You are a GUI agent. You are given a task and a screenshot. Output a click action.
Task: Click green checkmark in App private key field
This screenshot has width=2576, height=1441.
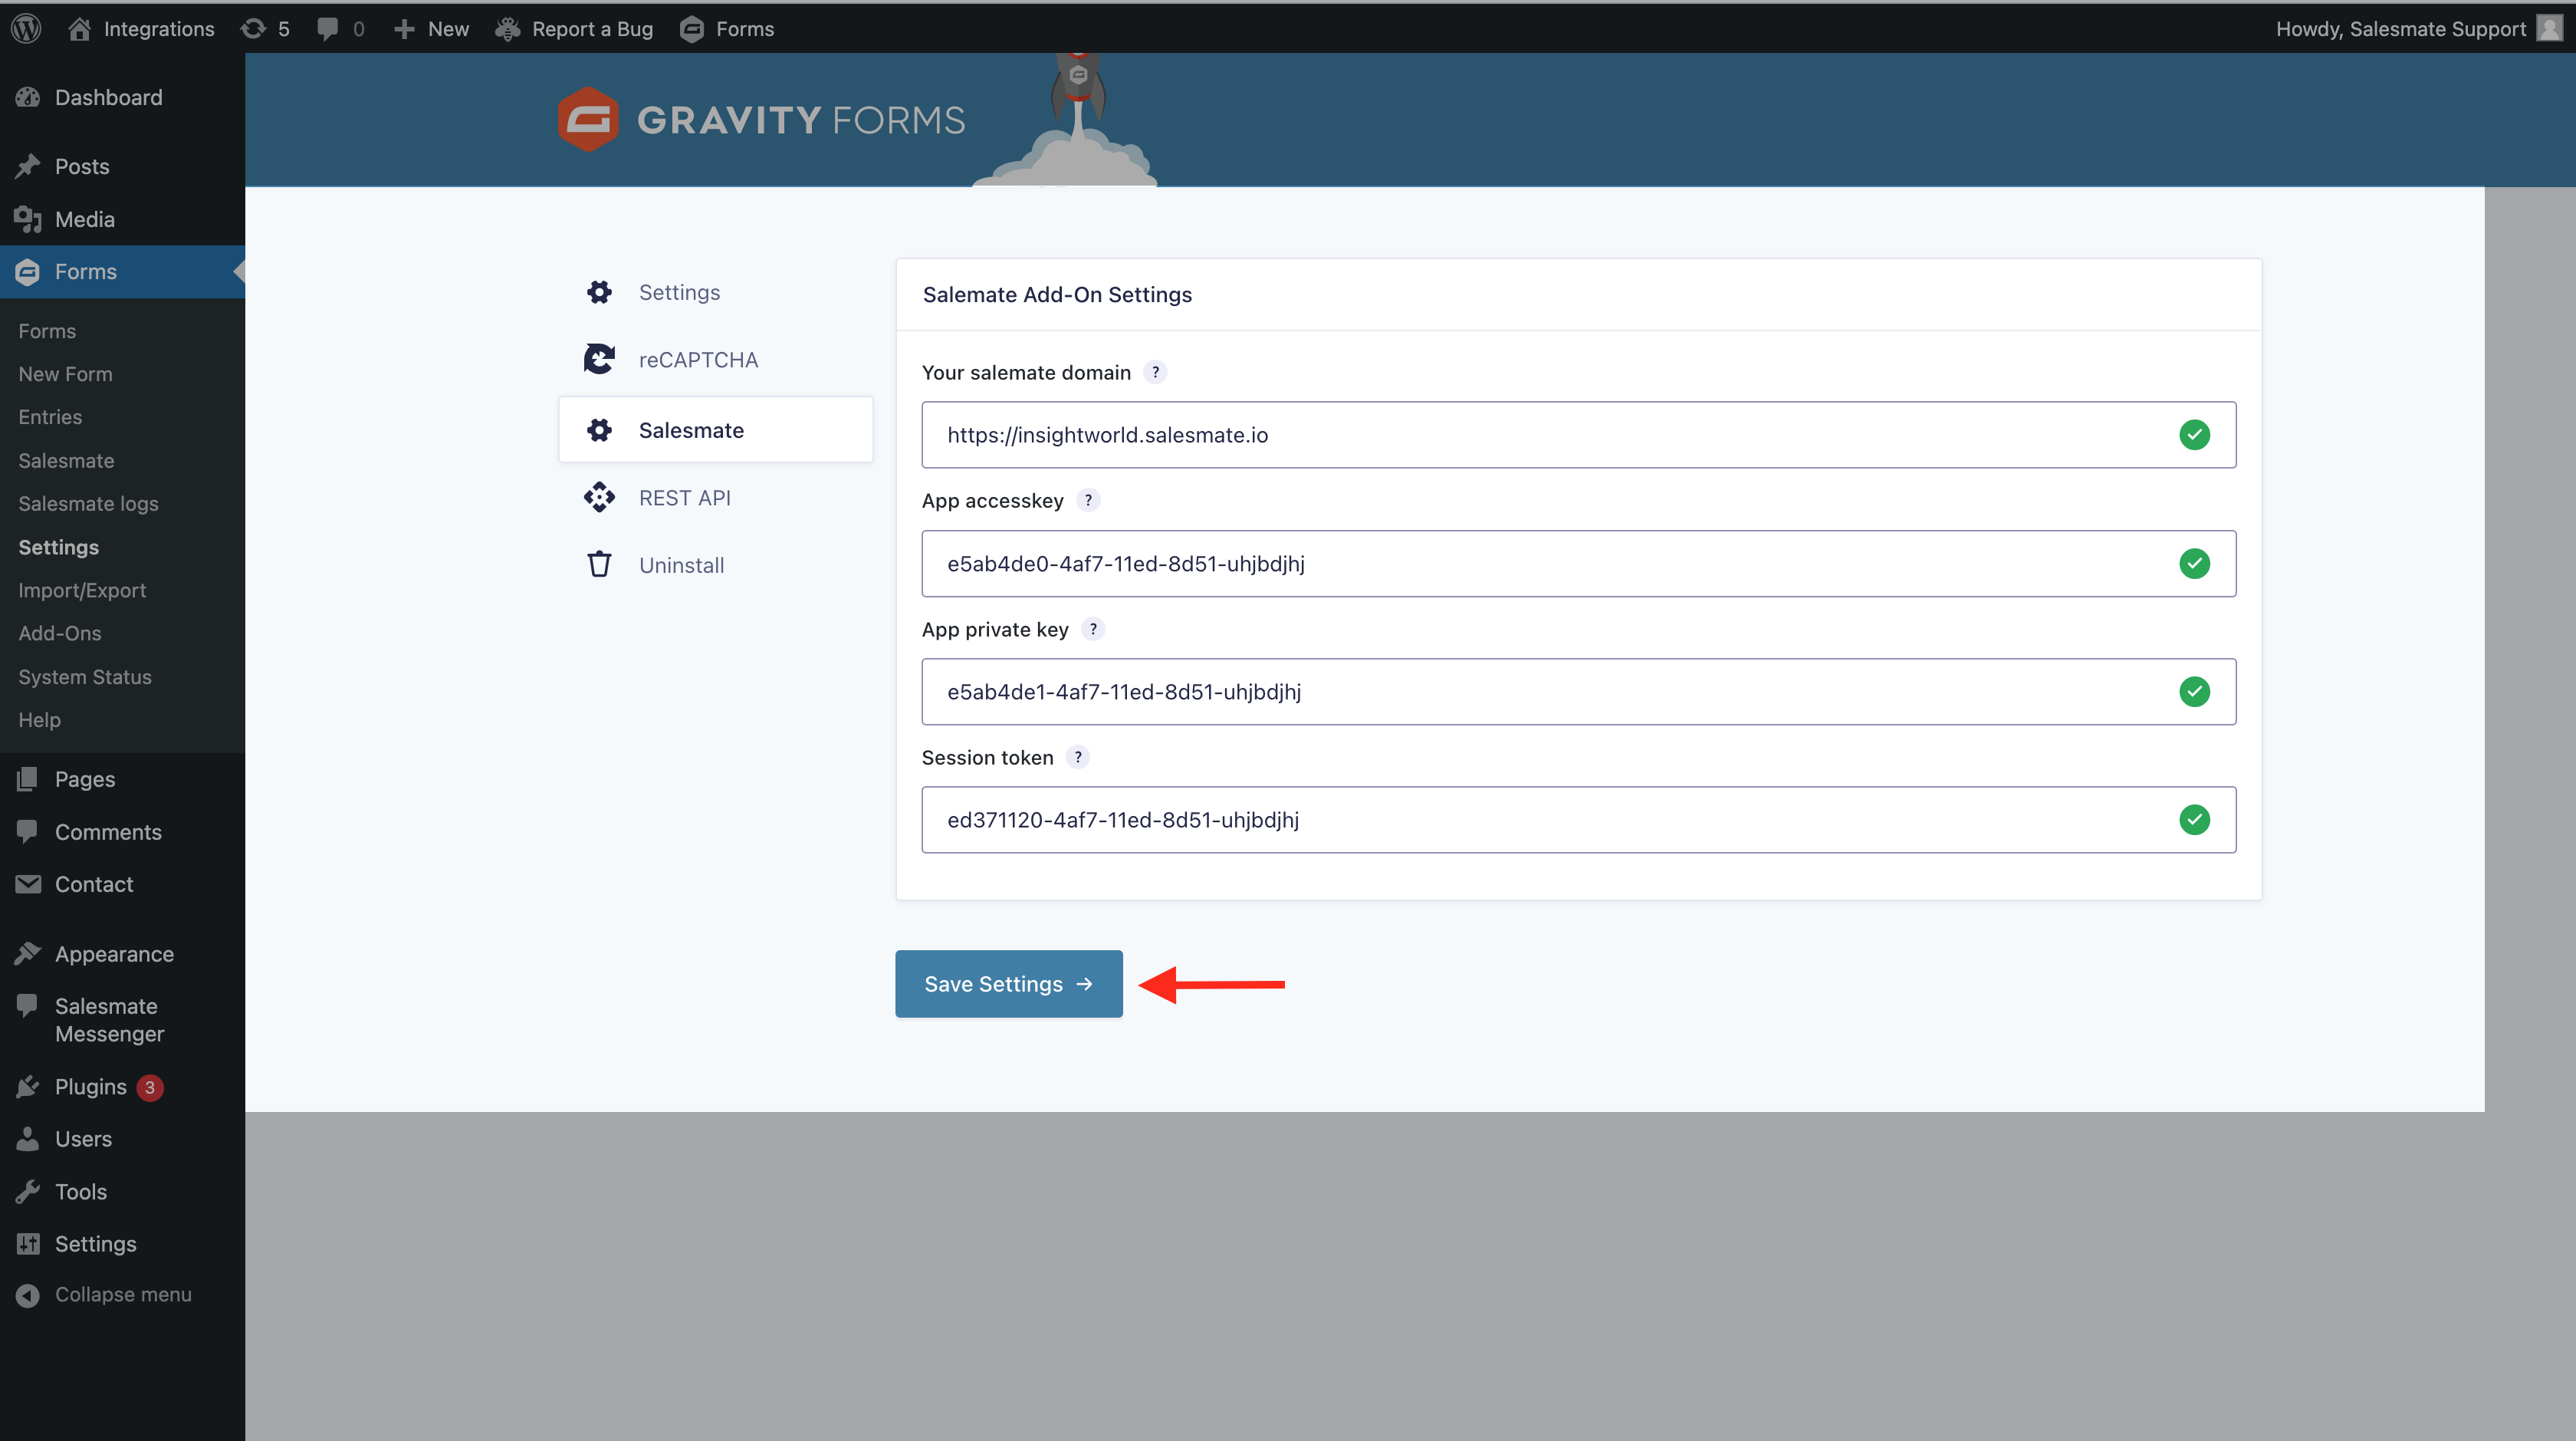tap(2194, 691)
